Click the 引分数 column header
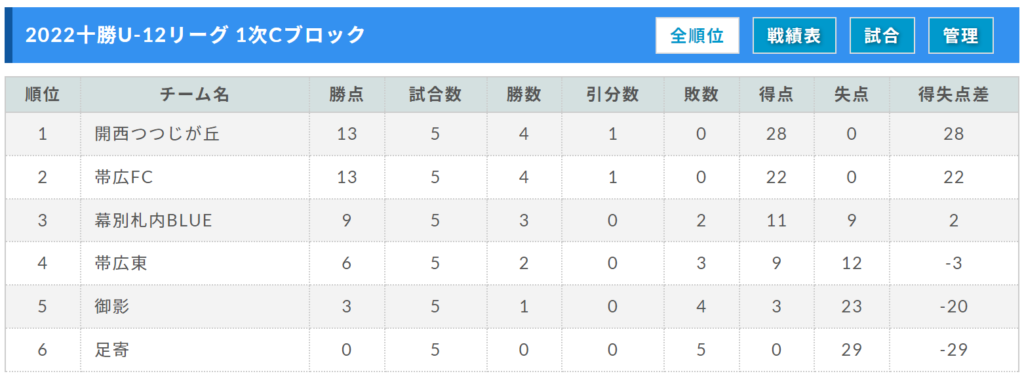 612,95
